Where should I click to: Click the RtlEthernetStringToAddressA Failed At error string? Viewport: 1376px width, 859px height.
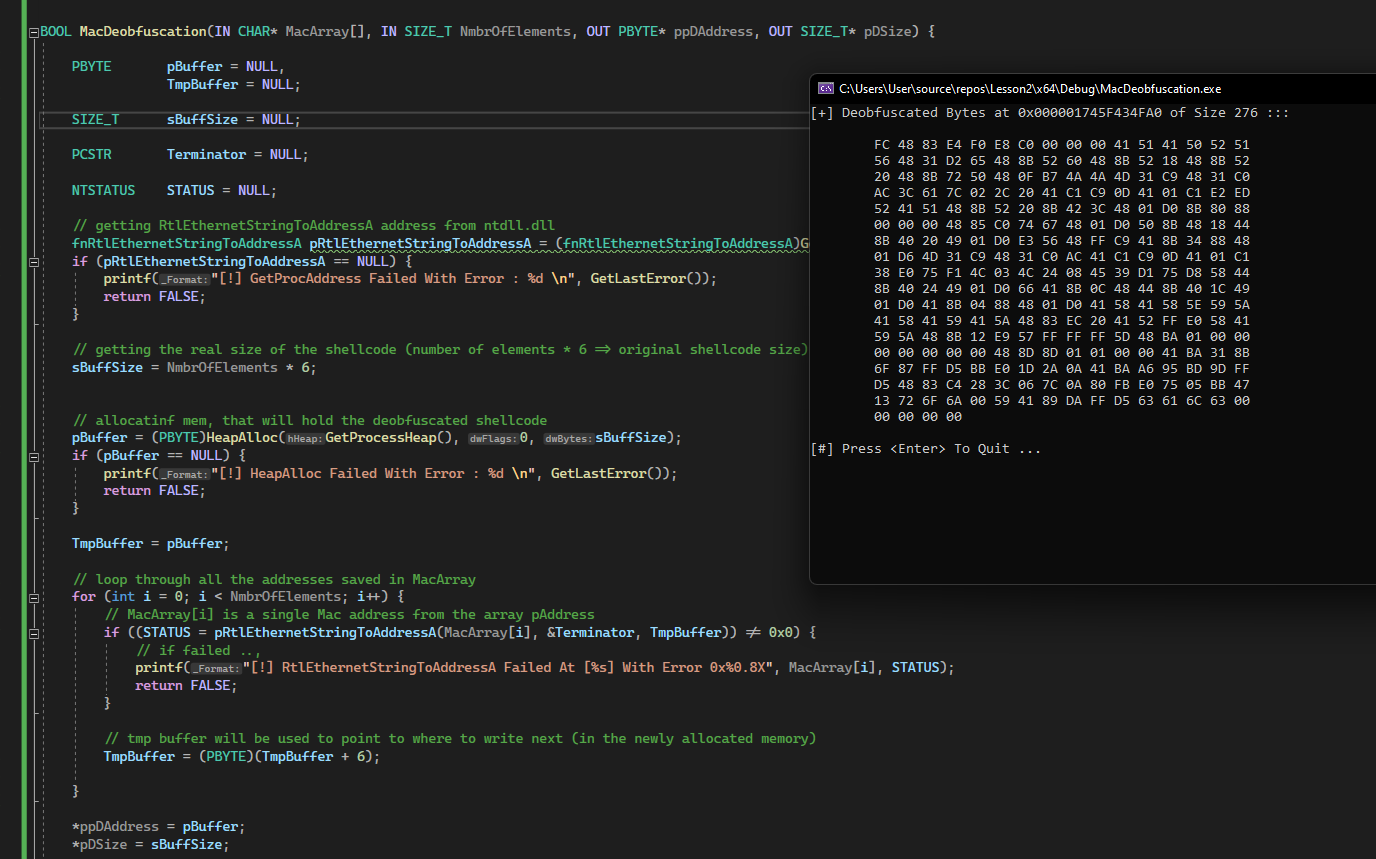(508, 667)
